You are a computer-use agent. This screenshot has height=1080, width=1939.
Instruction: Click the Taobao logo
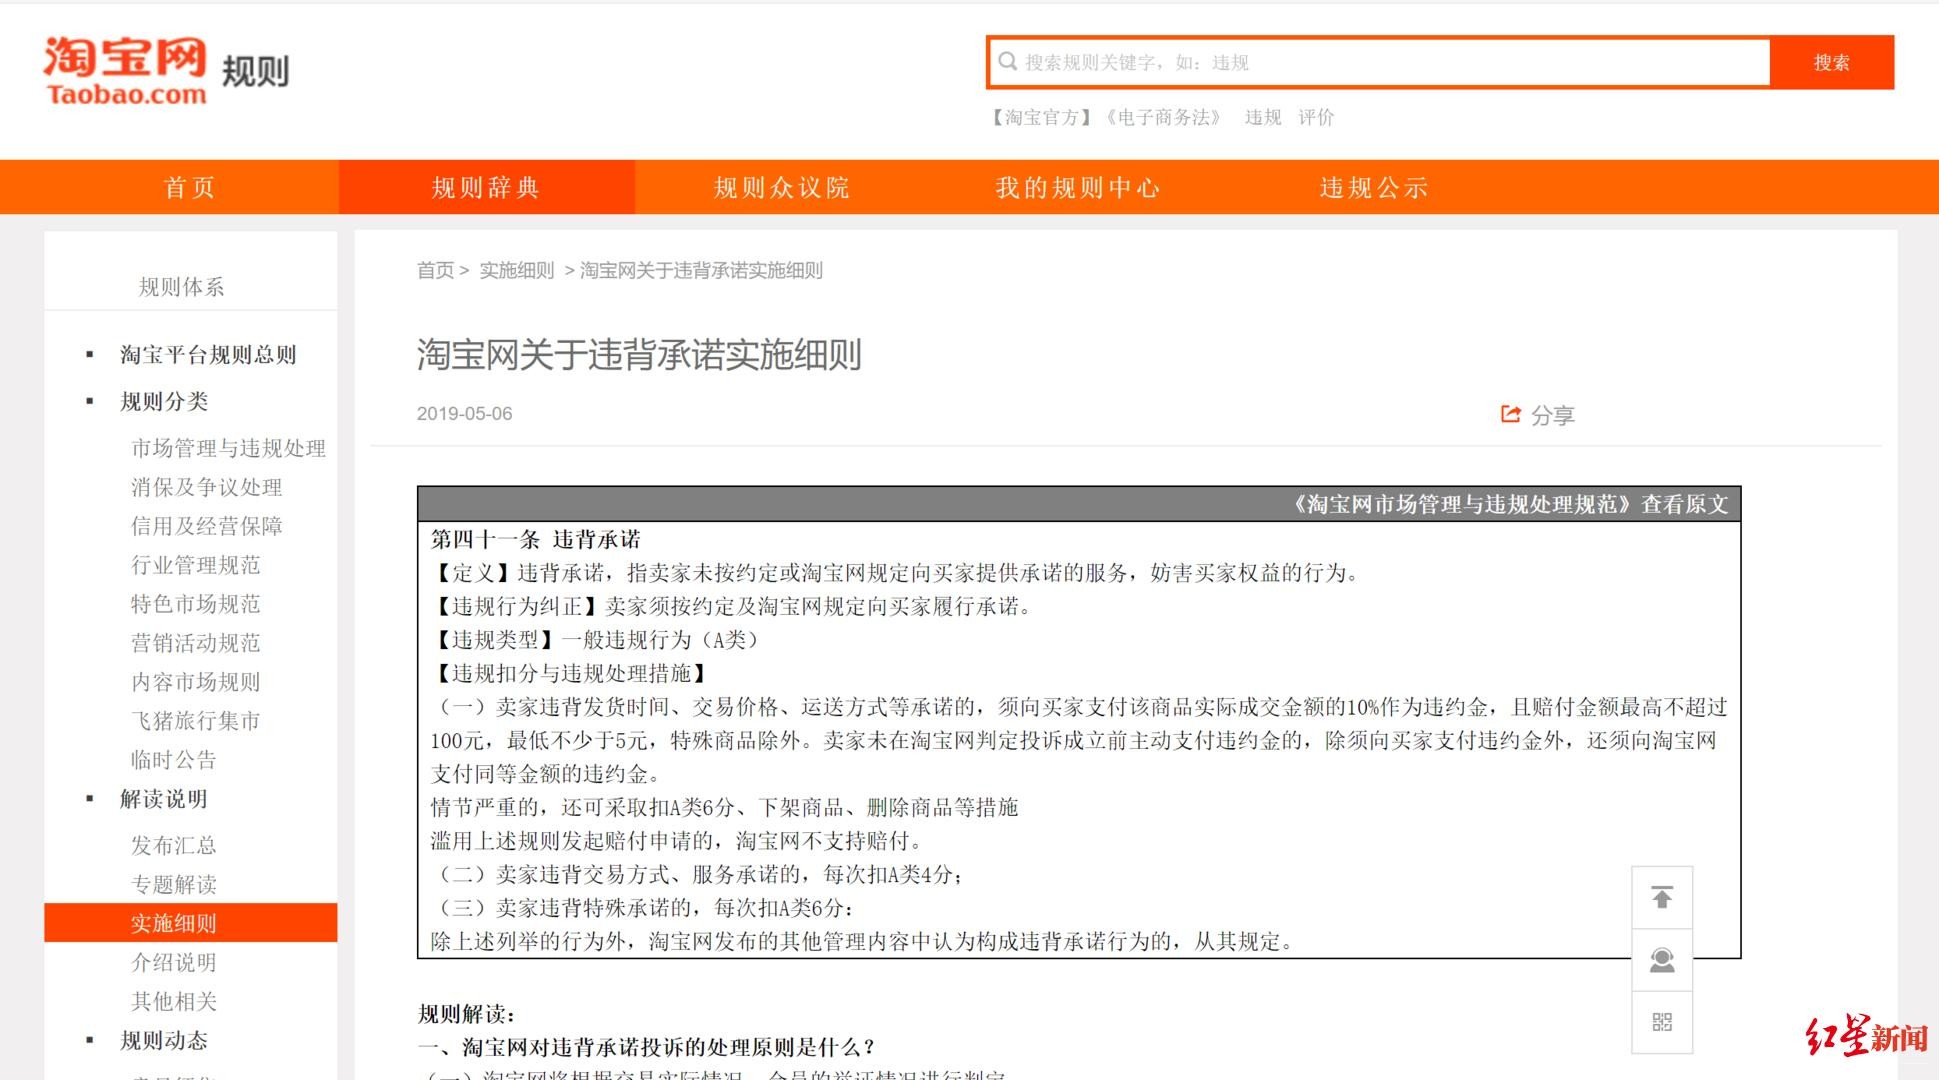(125, 70)
